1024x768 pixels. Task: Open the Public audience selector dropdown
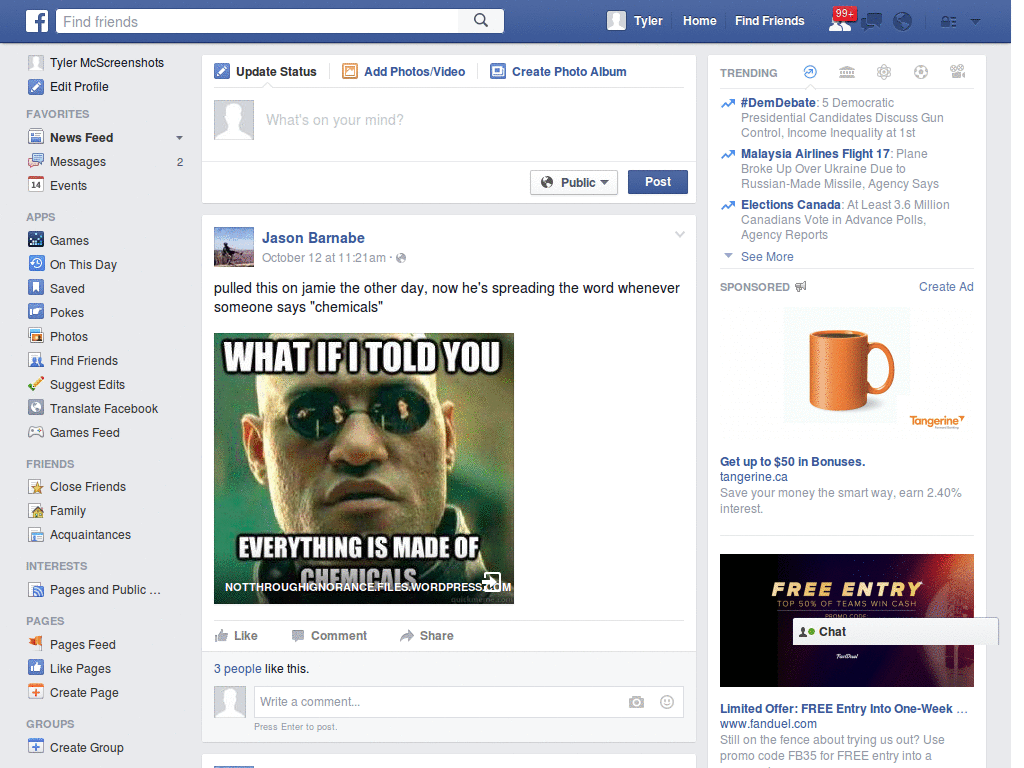[x=573, y=182]
